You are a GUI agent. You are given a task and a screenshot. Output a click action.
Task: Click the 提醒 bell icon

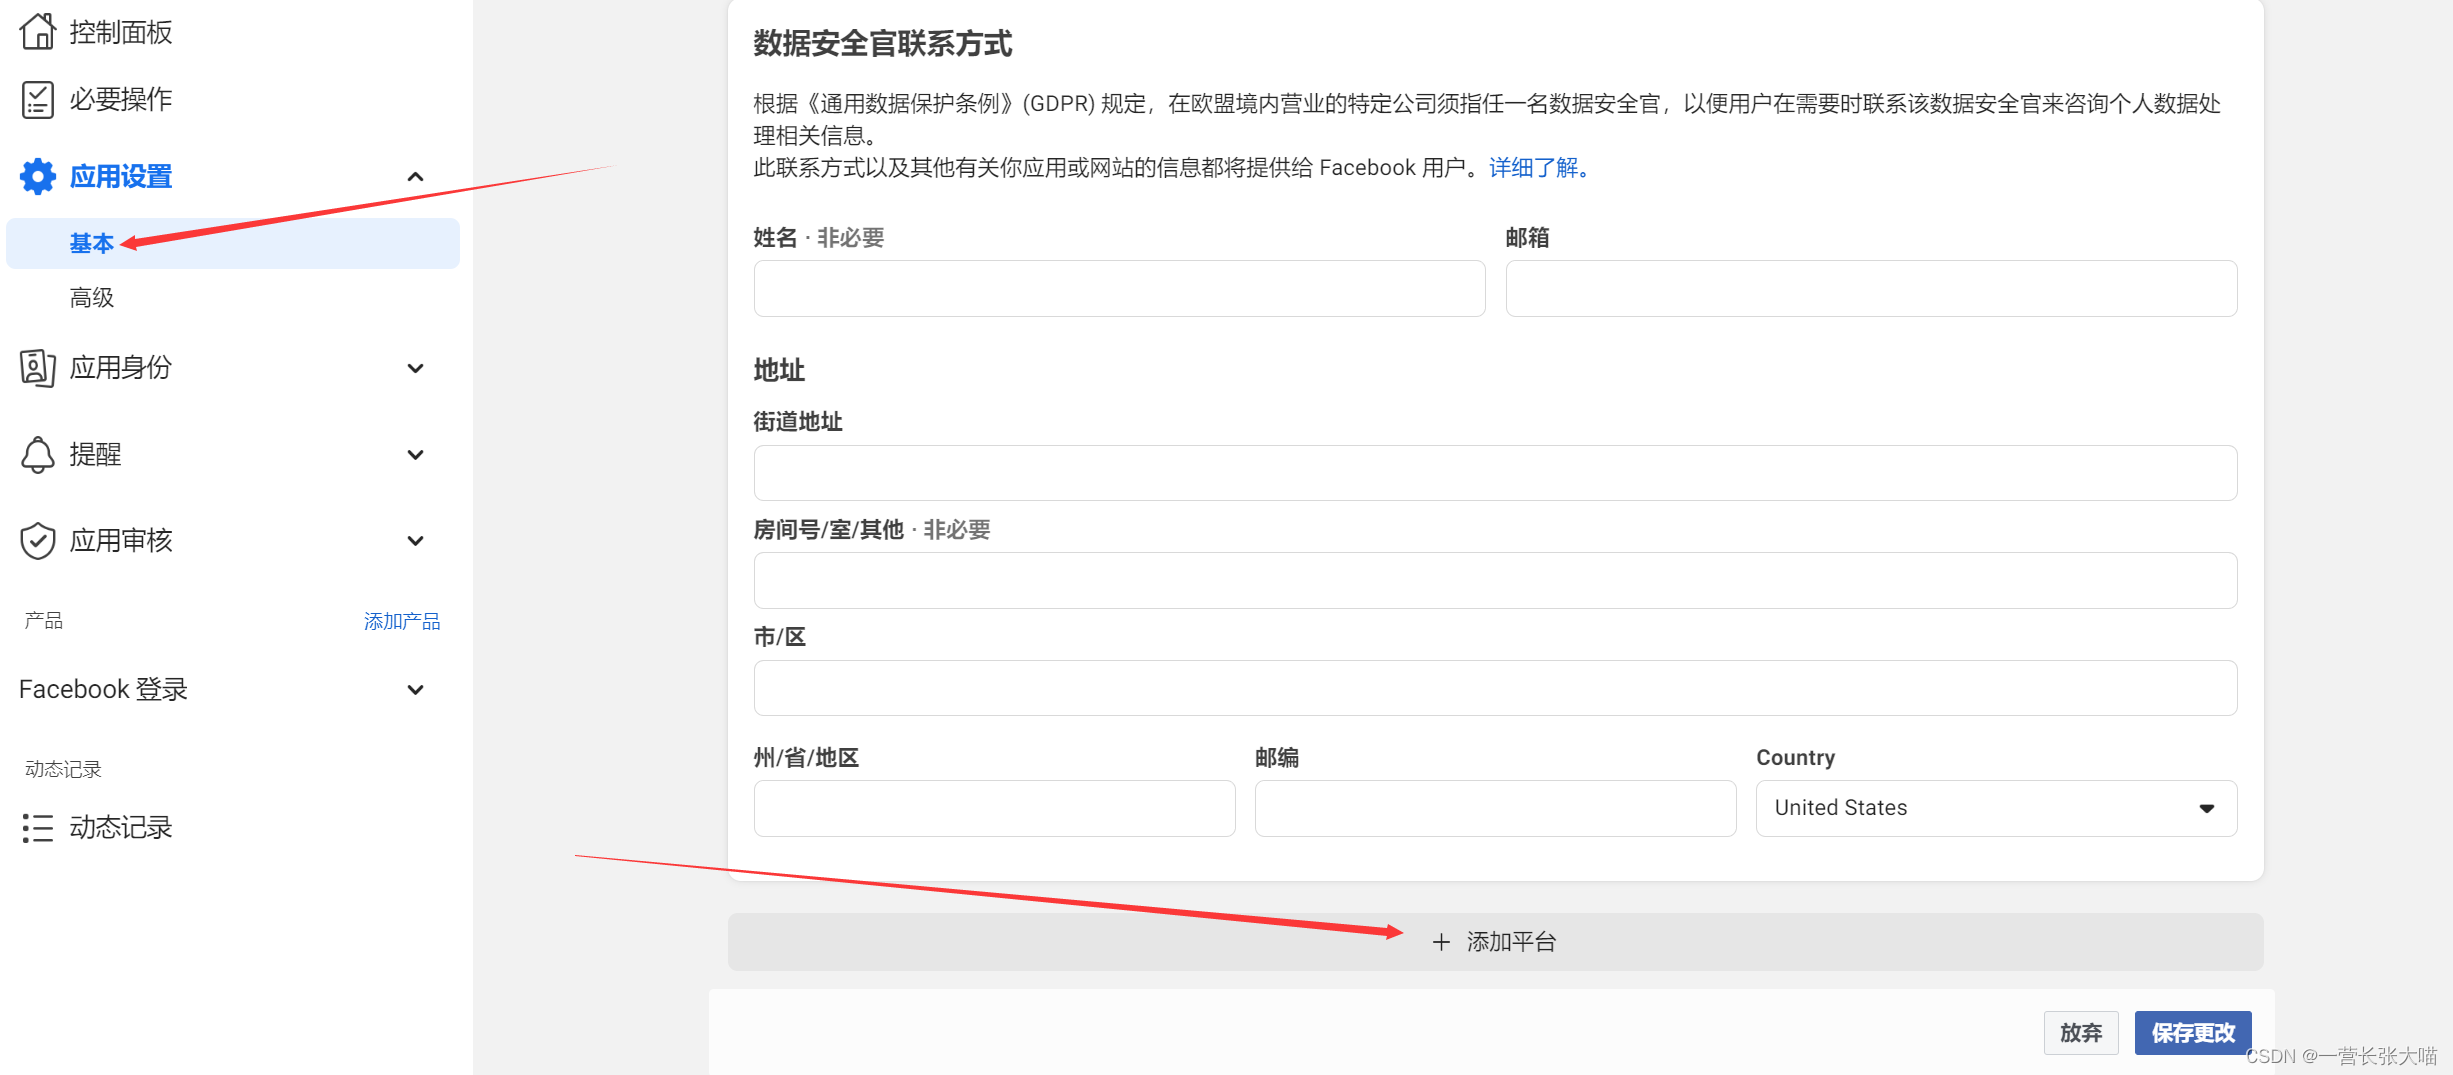tap(37, 454)
